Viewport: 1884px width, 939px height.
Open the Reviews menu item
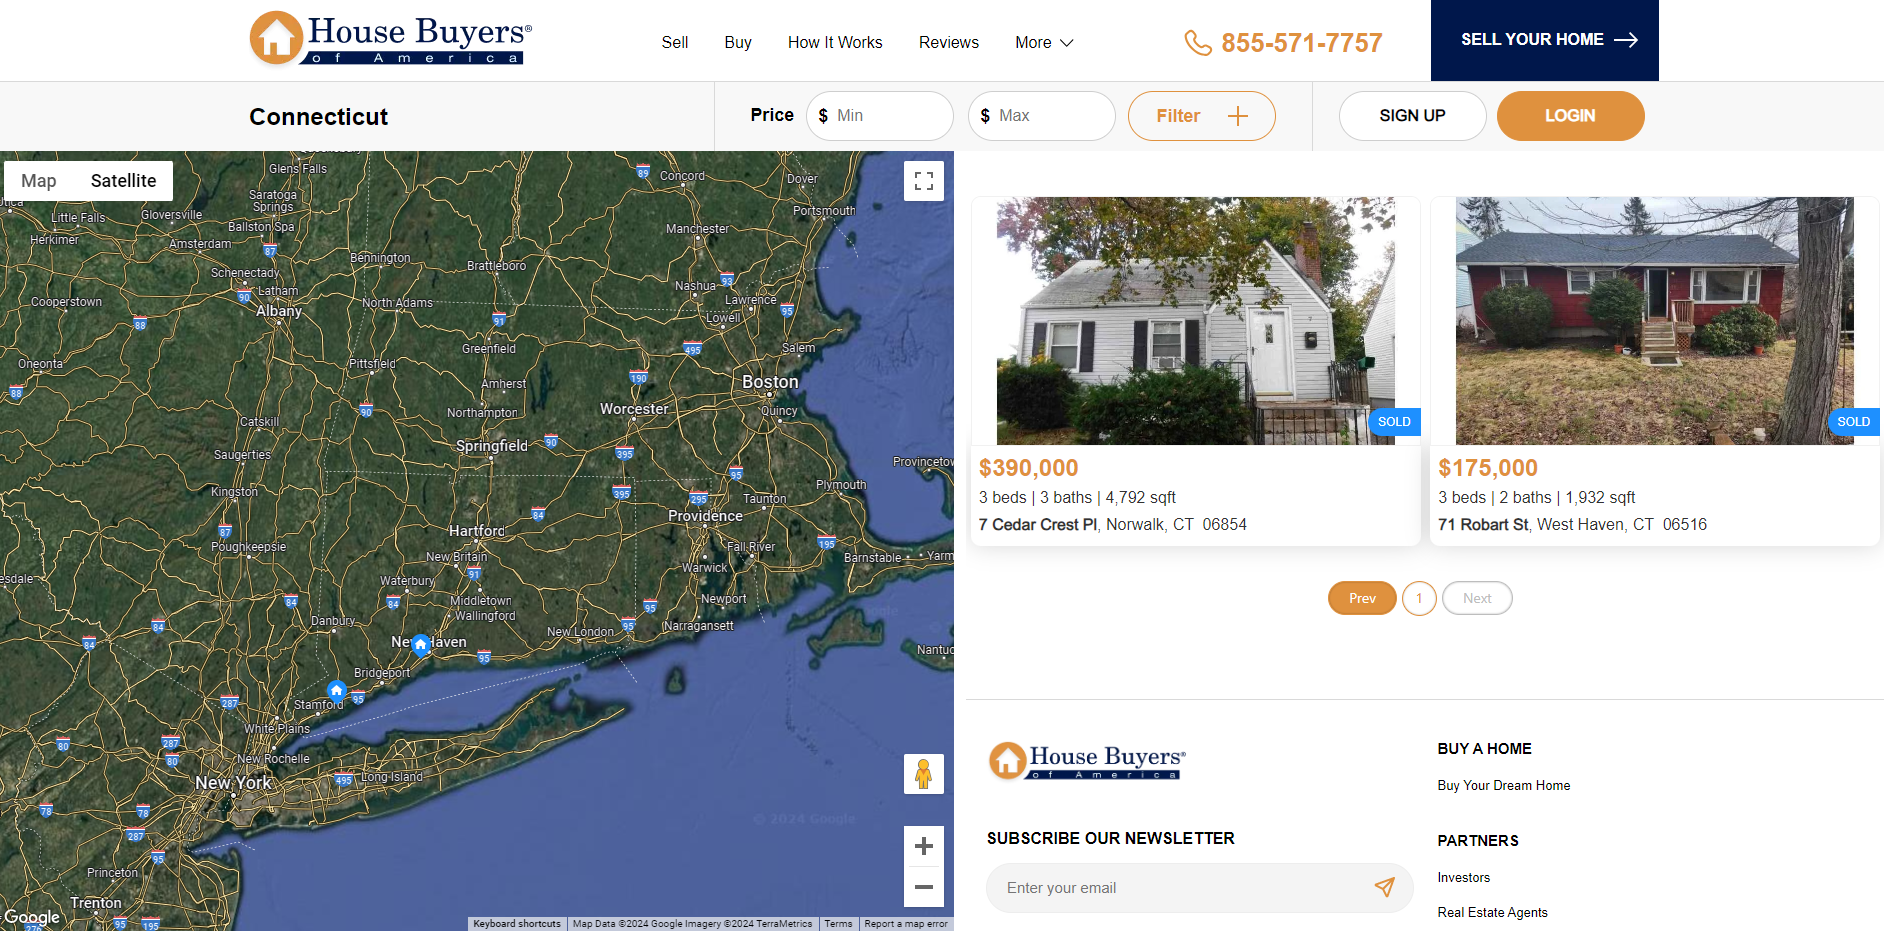(949, 43)
